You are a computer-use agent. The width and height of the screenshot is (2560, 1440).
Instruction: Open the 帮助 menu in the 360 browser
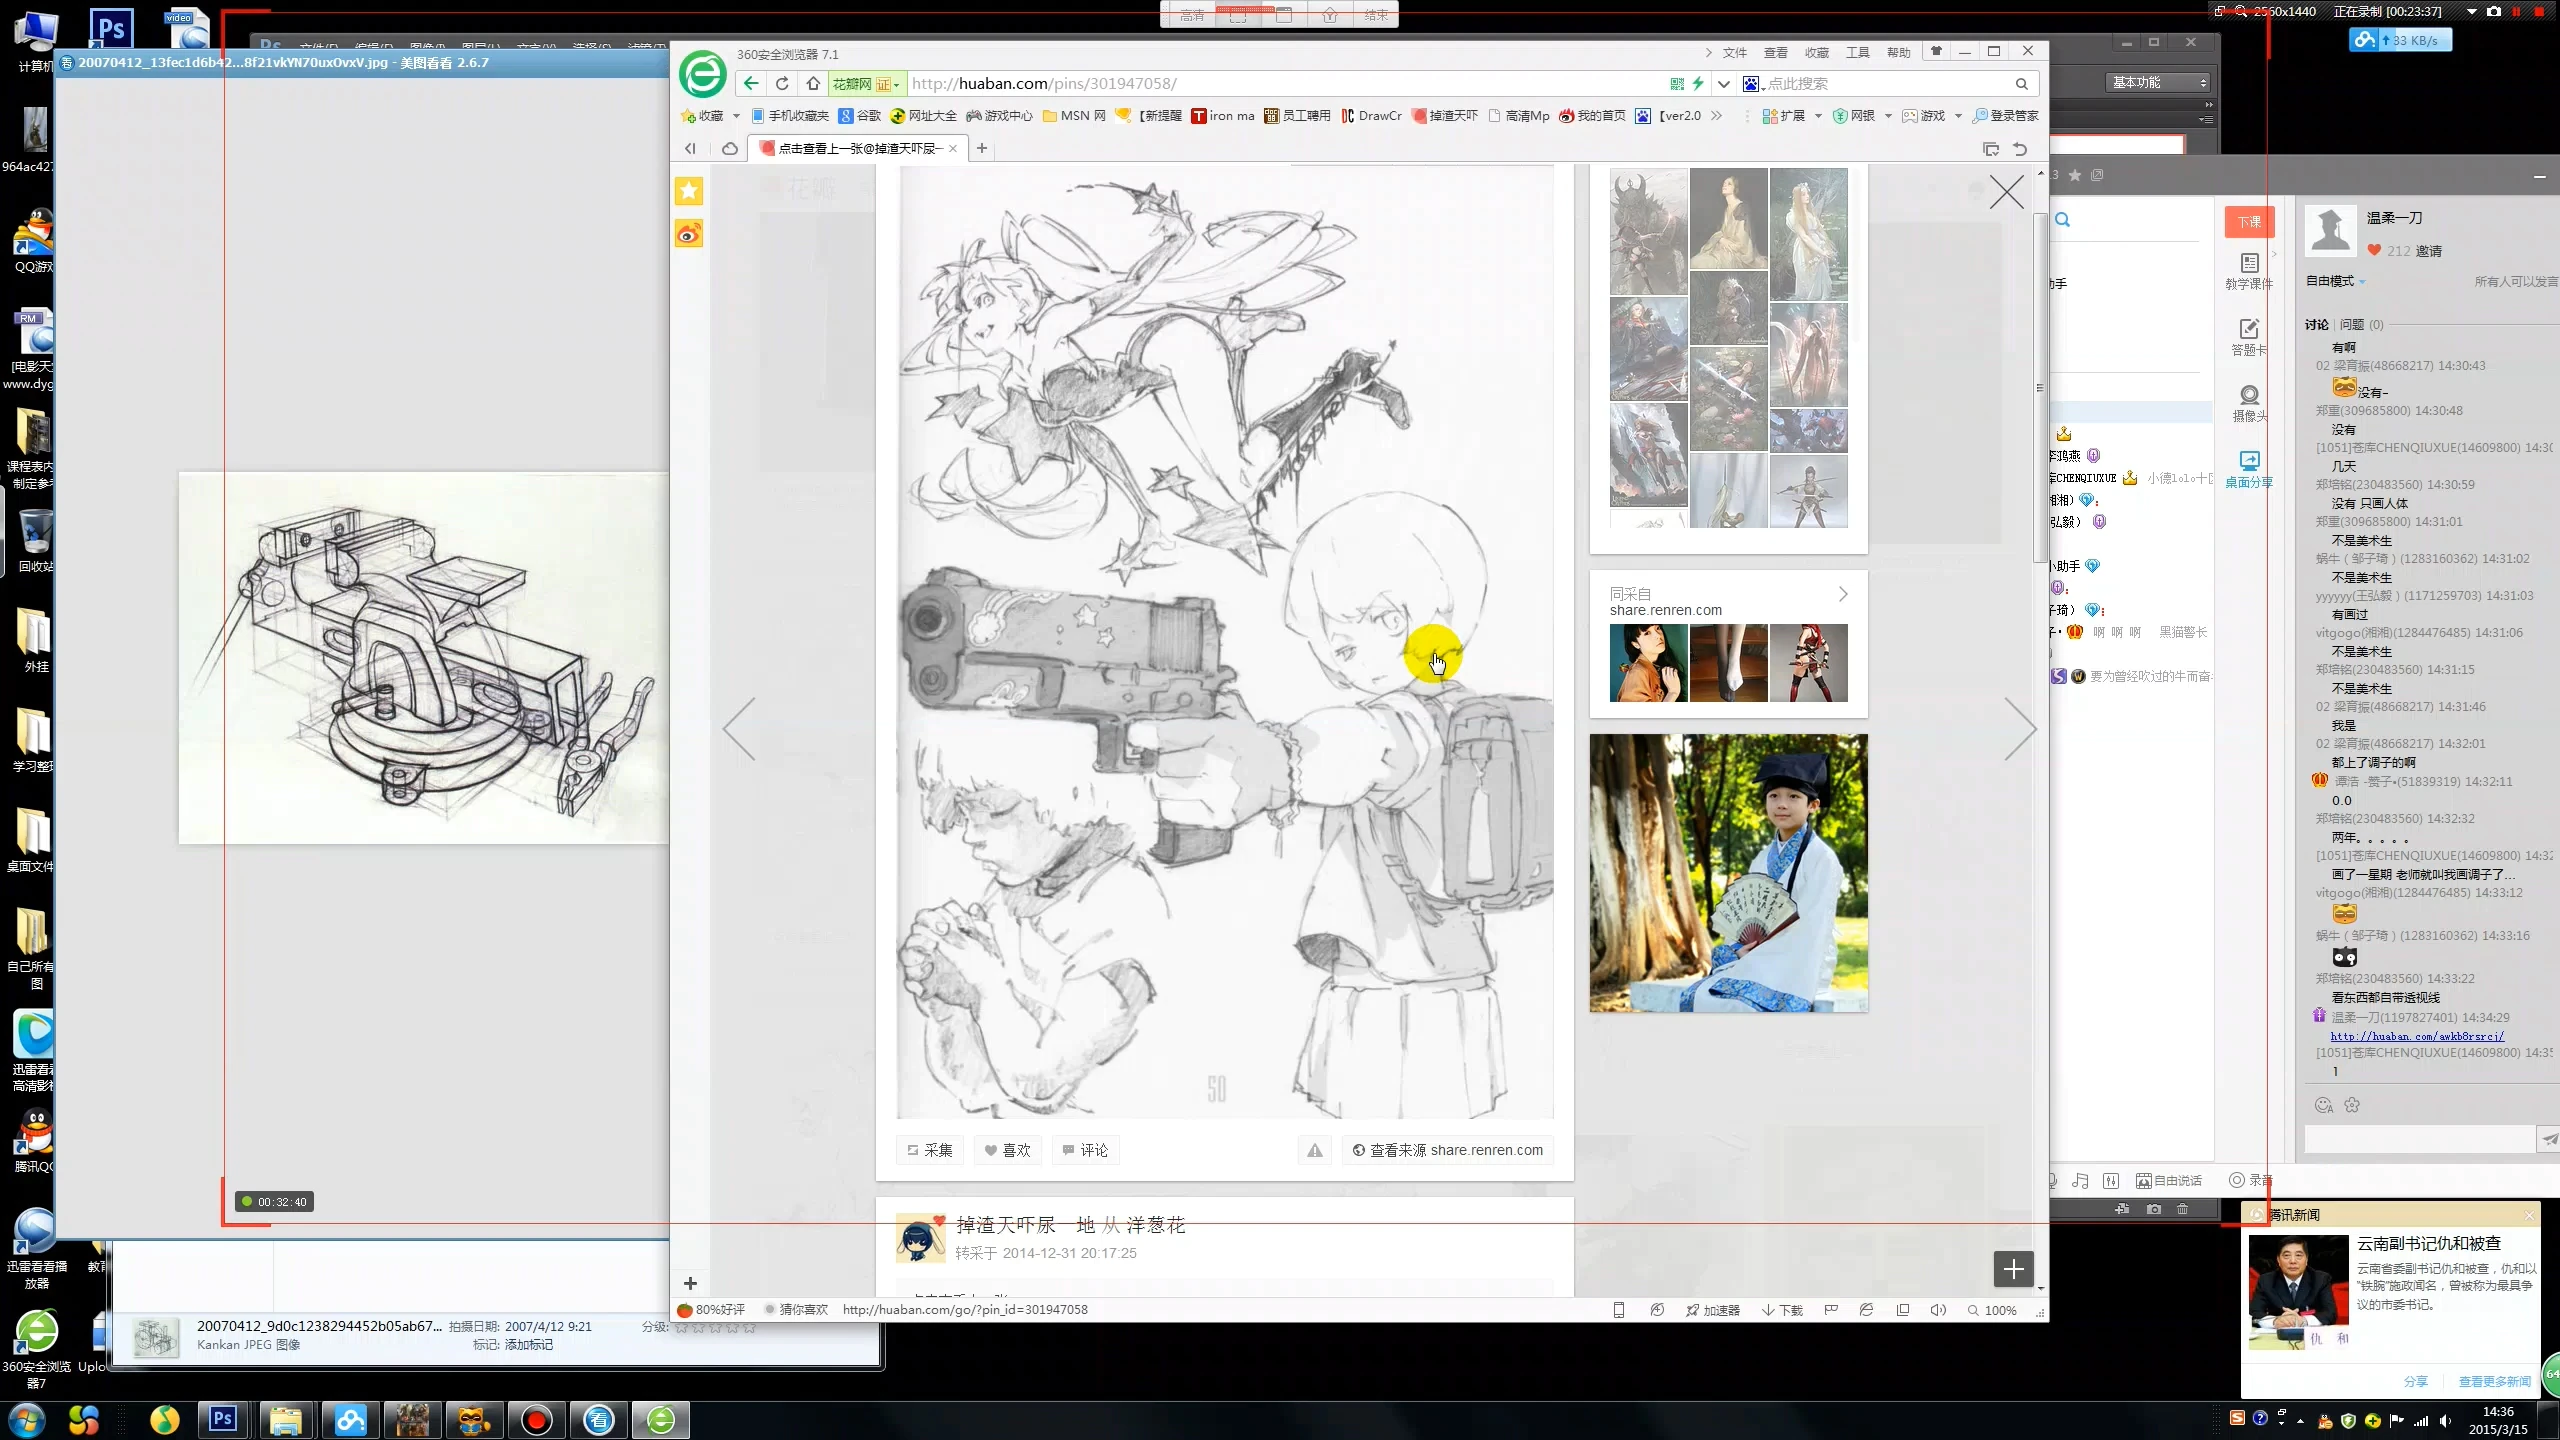pyautogui.click(x=1898, y=53)
